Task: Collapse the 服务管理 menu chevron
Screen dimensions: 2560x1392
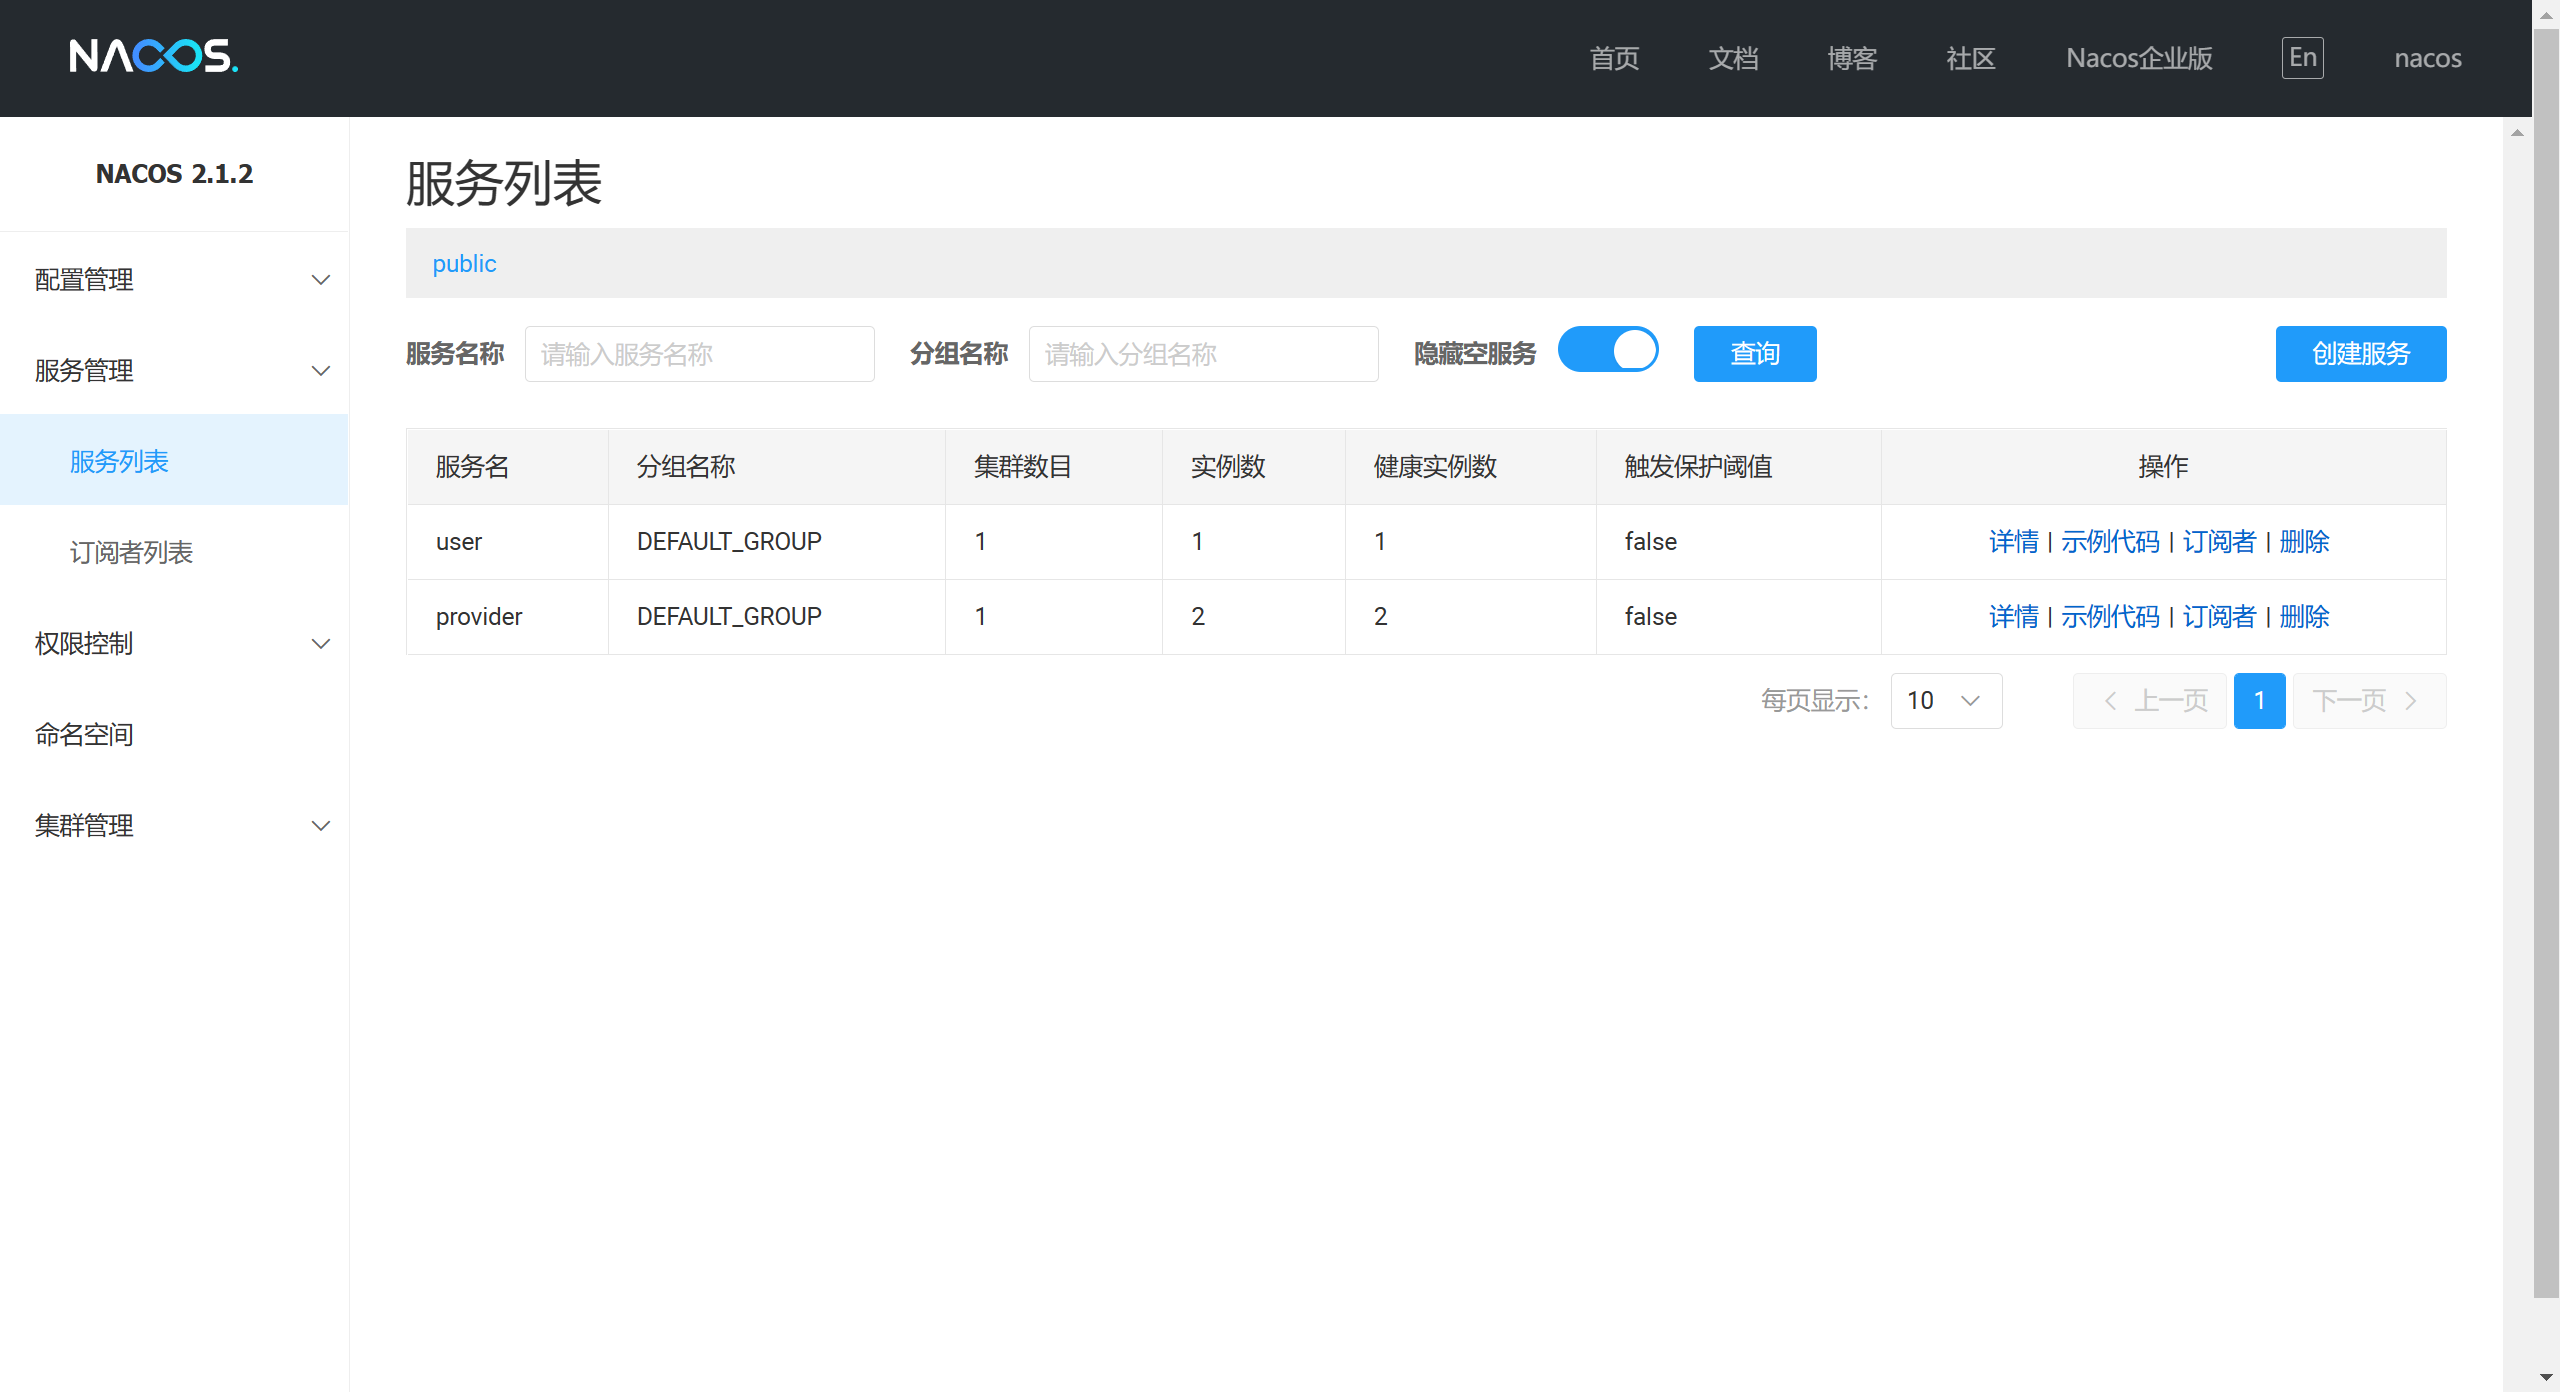Action: [x=321, y=371]
